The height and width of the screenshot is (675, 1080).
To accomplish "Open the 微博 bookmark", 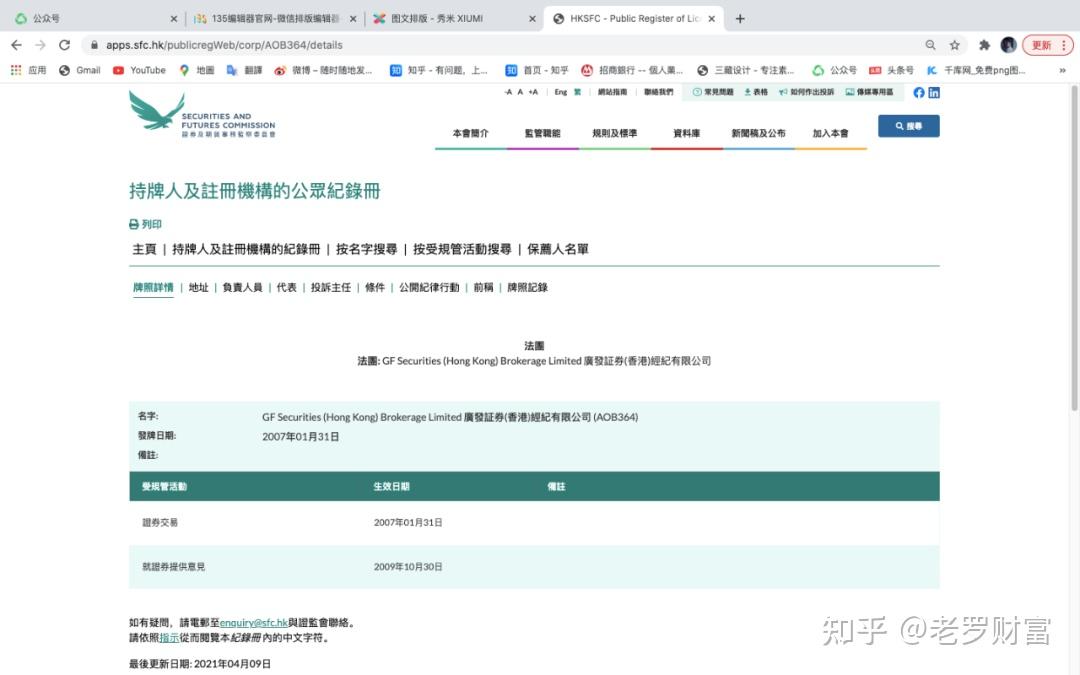I will [x=323, y=70].
